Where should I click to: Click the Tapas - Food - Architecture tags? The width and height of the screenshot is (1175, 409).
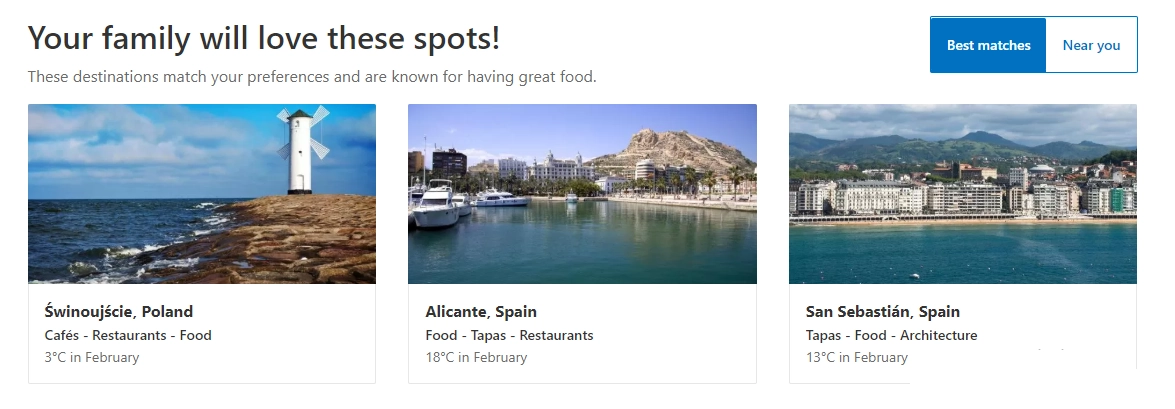891,335
